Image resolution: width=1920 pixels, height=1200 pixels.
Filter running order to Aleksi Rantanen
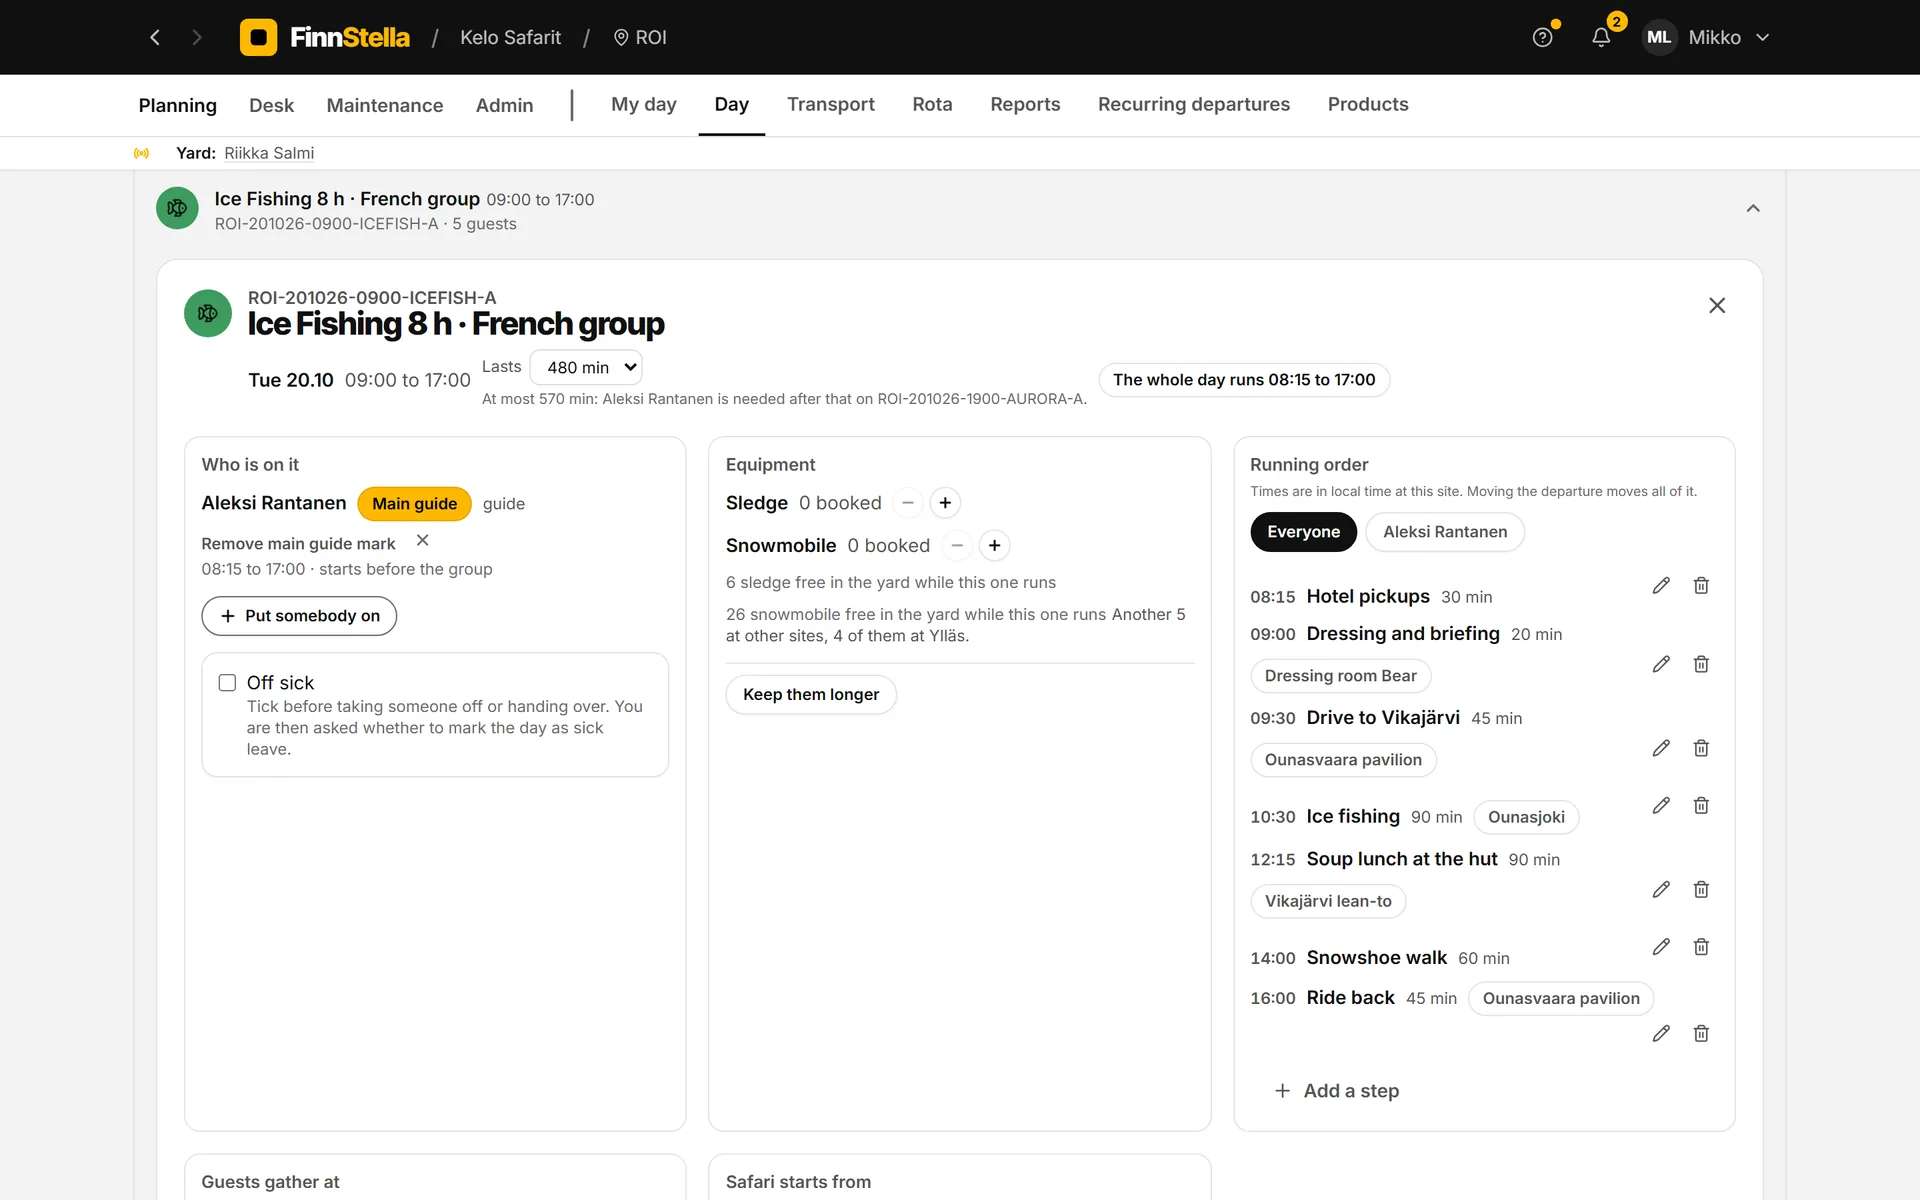pyautogui.click(x=1445, y=532)
